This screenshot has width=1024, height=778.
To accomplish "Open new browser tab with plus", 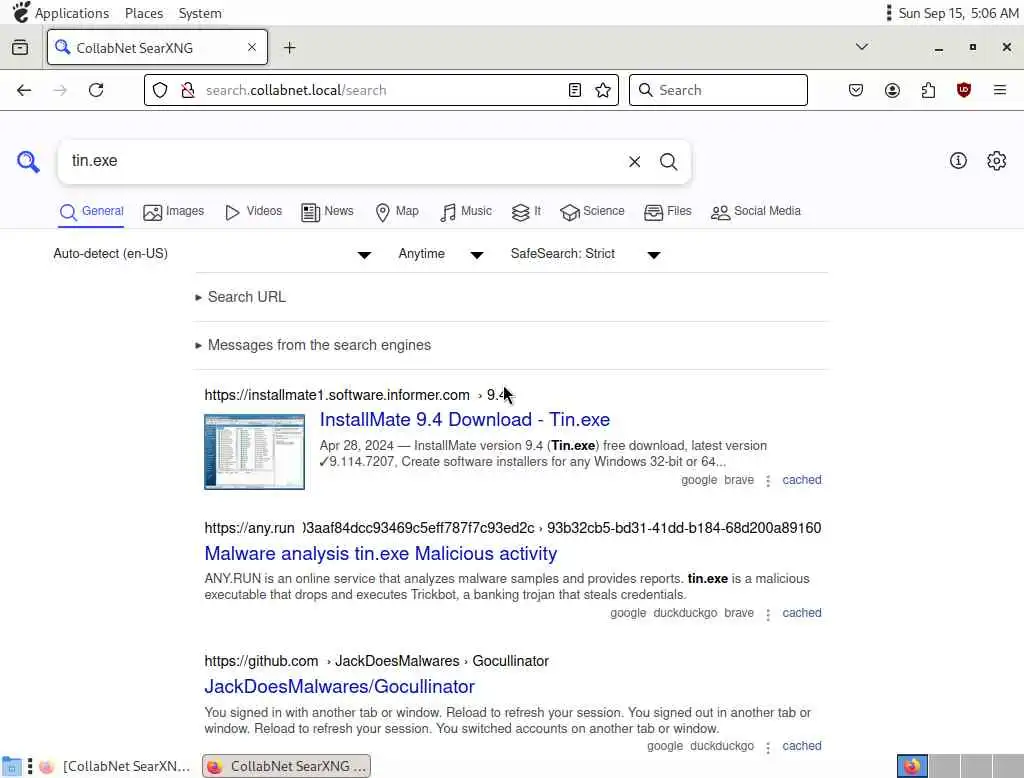I will [289, 48].
